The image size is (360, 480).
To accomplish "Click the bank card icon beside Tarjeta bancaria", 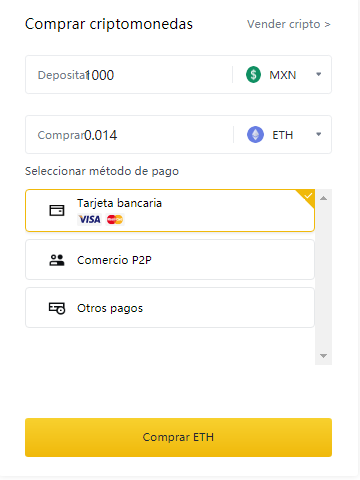I will [57, 210].
